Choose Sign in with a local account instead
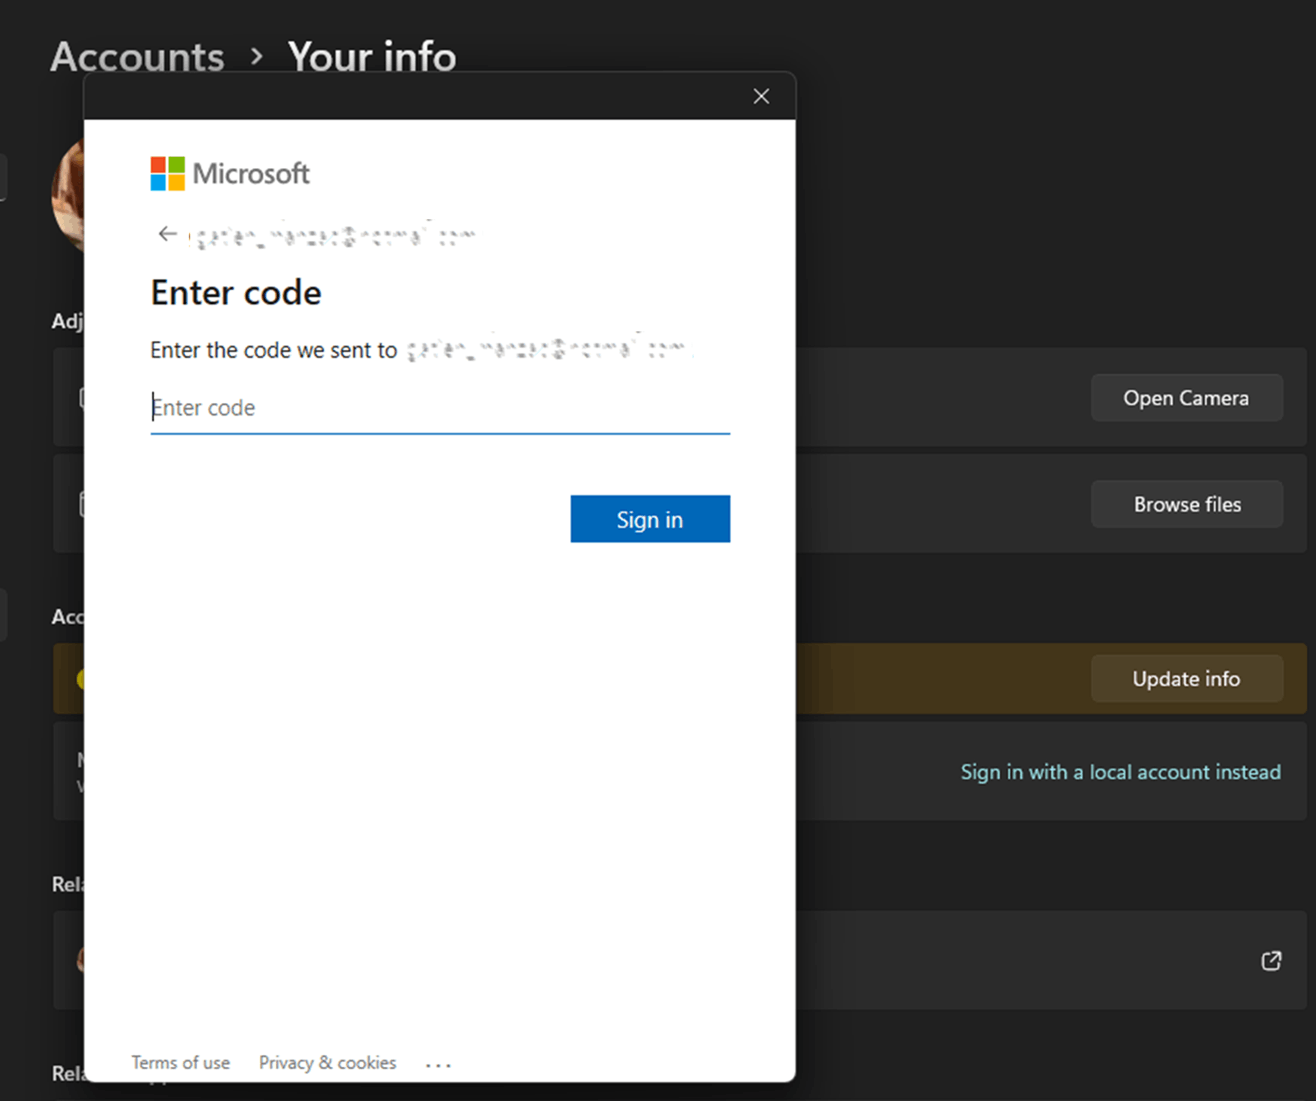This screenshot has height=1101, width=1316. [1120, 772]
